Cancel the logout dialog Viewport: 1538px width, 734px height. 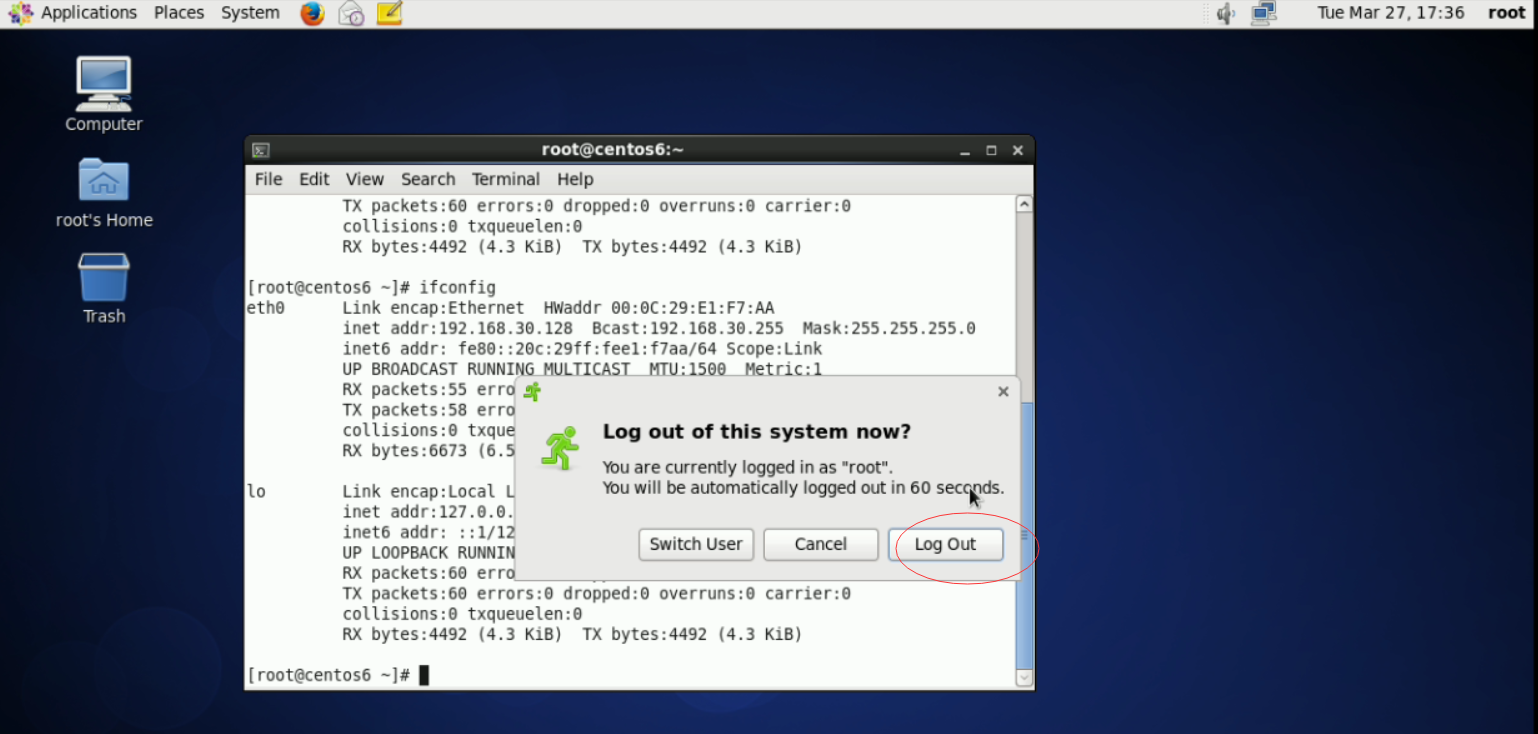[820, 544]
